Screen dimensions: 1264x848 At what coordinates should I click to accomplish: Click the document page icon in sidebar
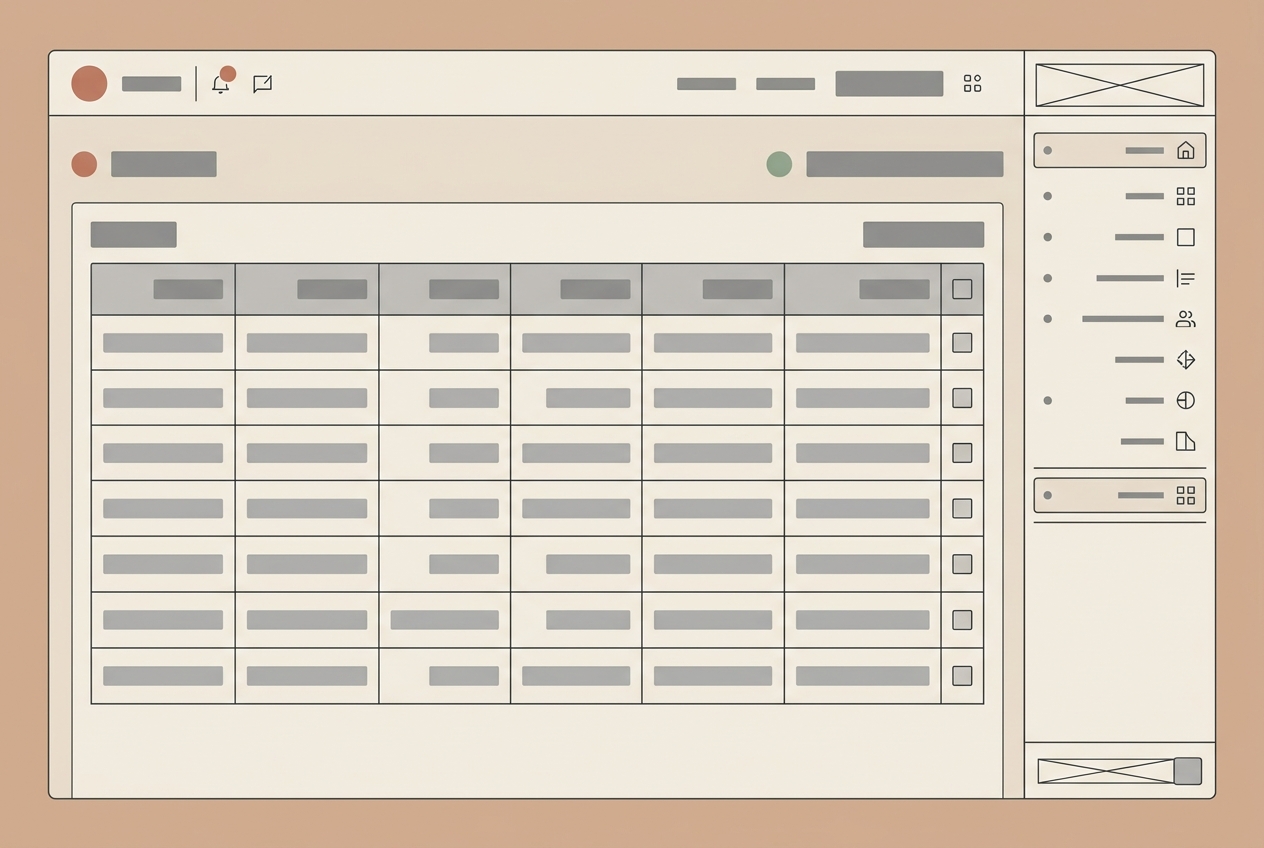1185,441
